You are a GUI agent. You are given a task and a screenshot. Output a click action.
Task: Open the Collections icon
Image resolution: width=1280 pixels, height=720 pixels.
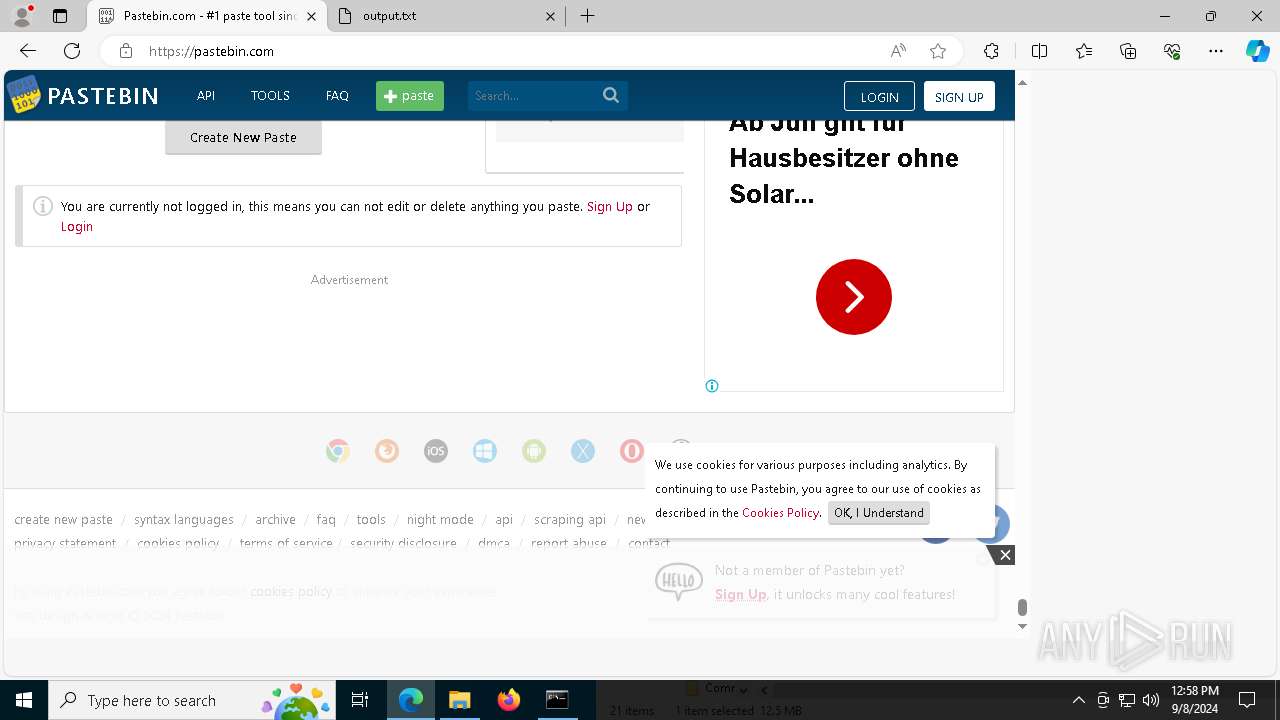[x=1128, y=51]
